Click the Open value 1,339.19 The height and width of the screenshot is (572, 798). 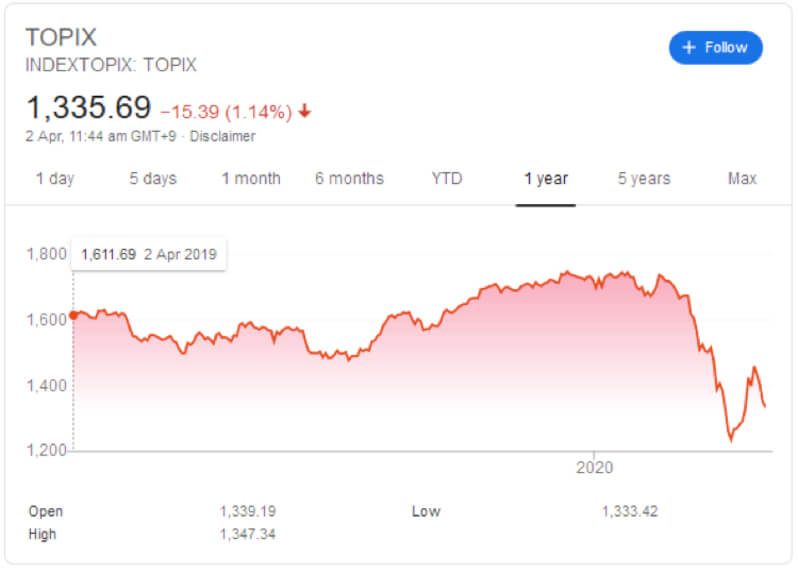tap(248, 511)
